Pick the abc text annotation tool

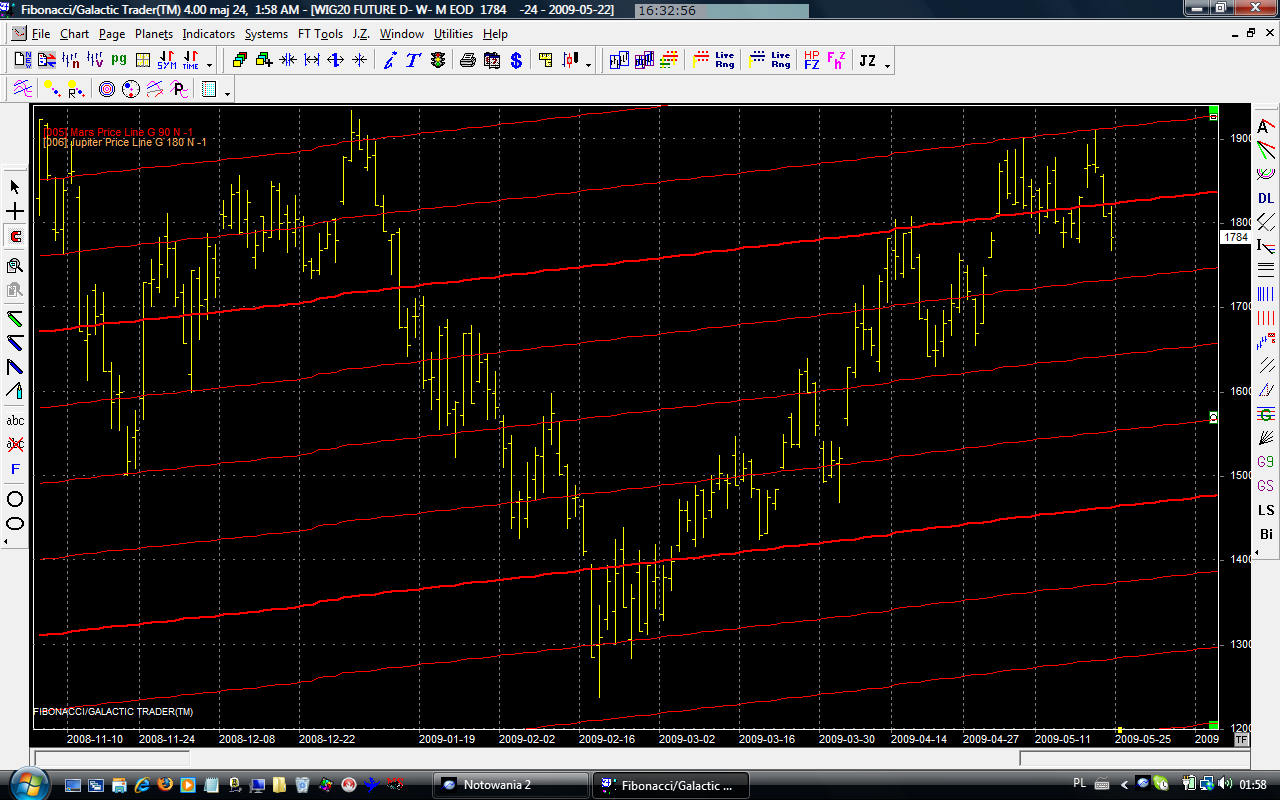[x=15, y=420]
